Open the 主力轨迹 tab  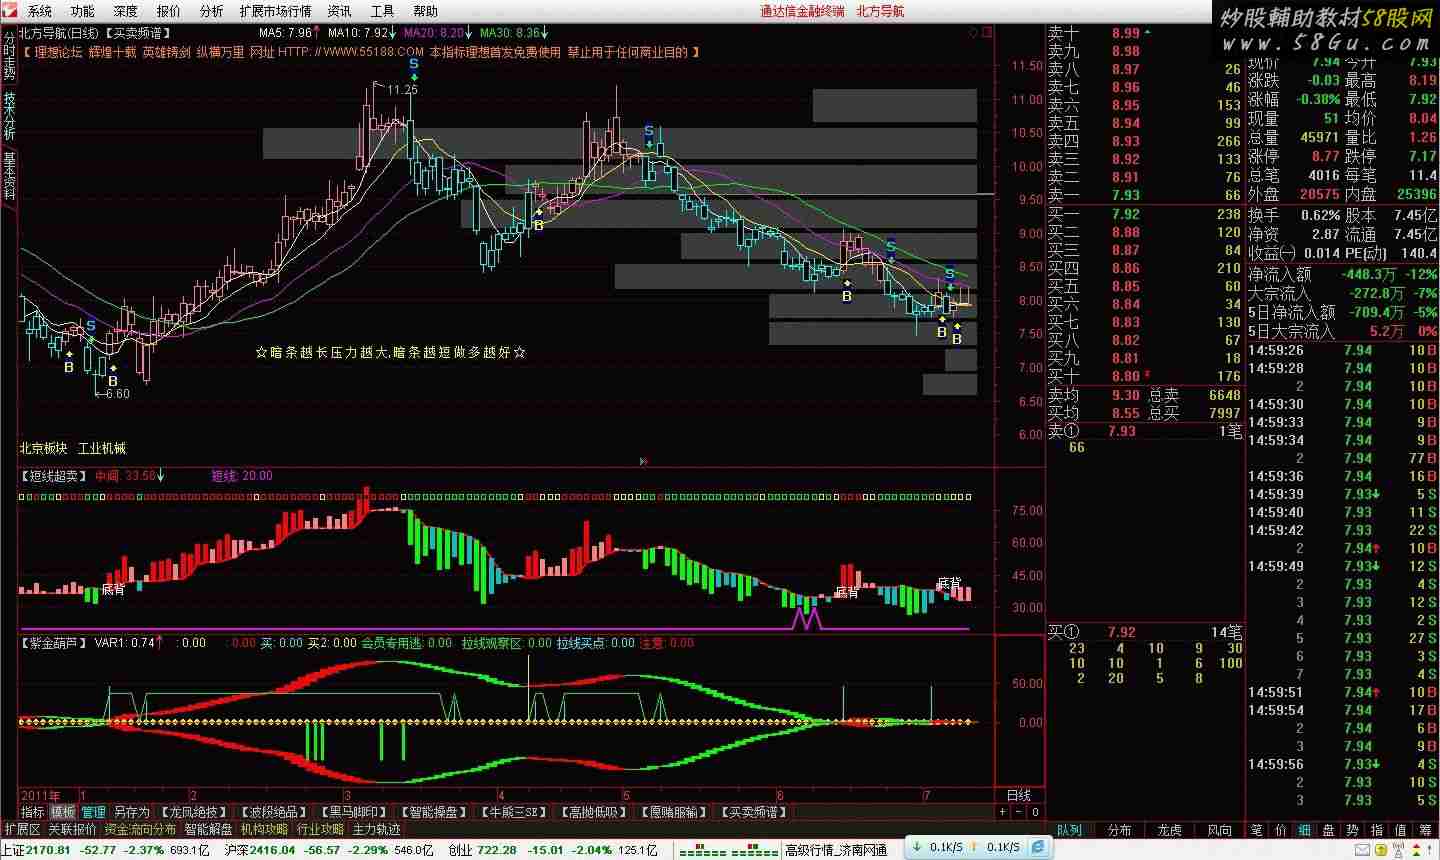pos(376,829)
